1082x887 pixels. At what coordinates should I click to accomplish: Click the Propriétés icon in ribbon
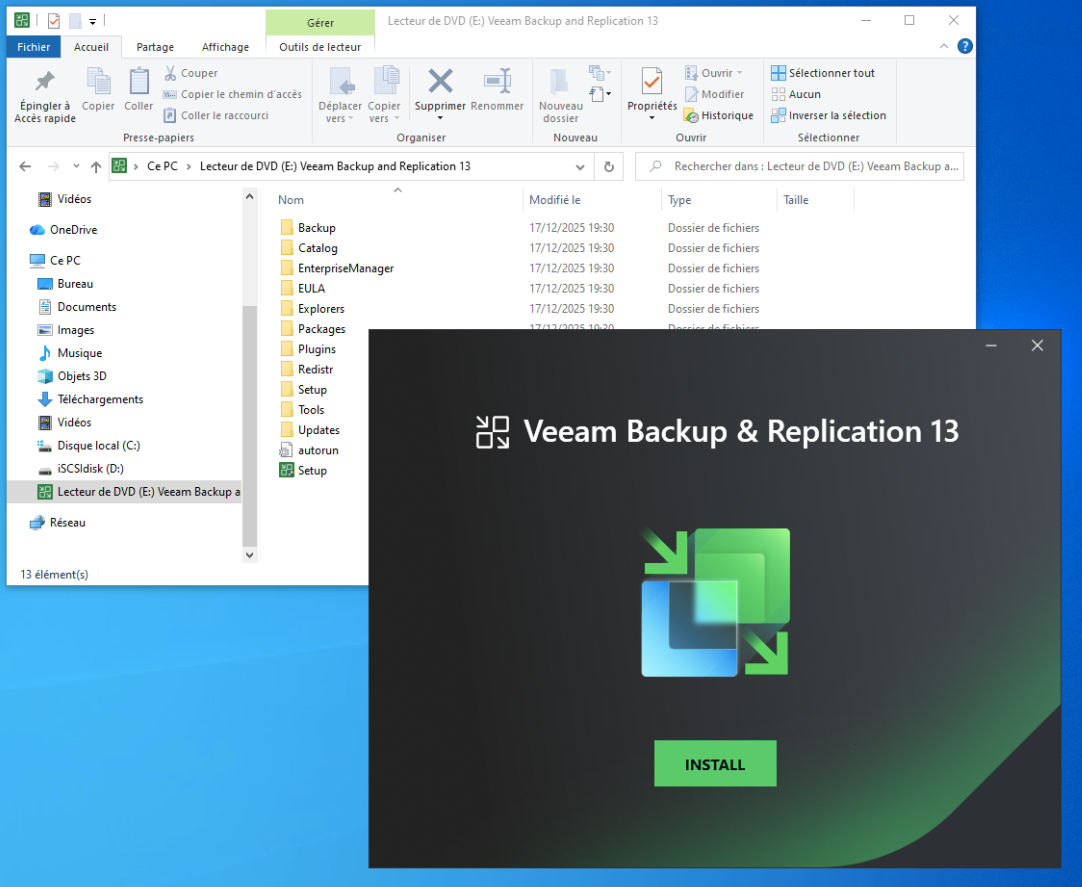[651, 82]
